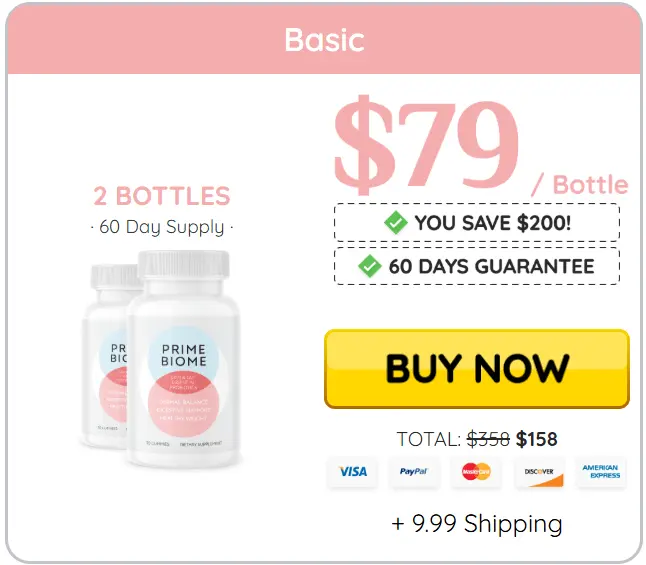Click the back Prime Biome bottle
This screenshot has height=565, width=646.
click(108, 356)
